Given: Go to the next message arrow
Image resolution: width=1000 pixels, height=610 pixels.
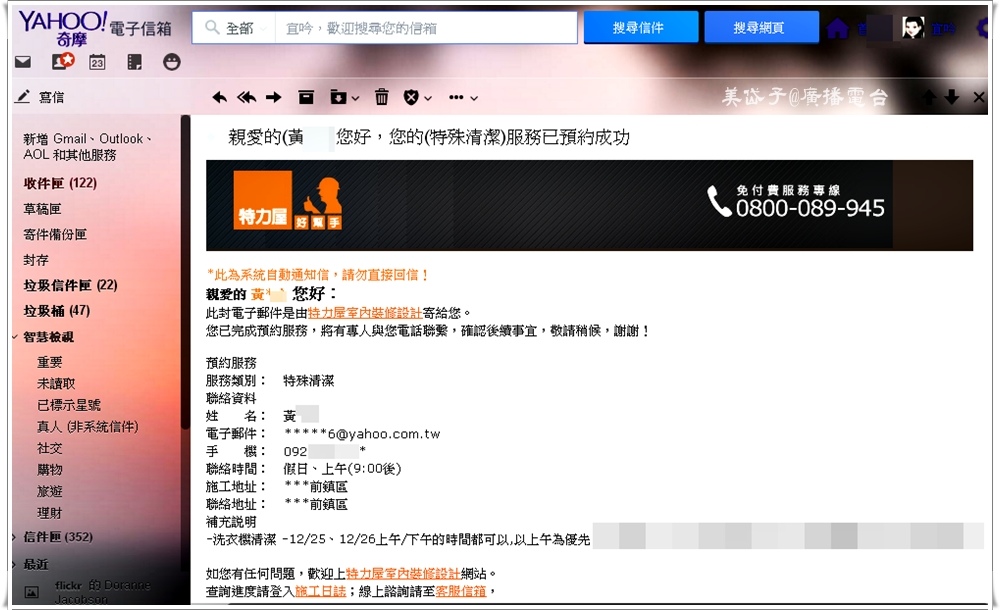Looking at the screenshot, I should point(952,97).
